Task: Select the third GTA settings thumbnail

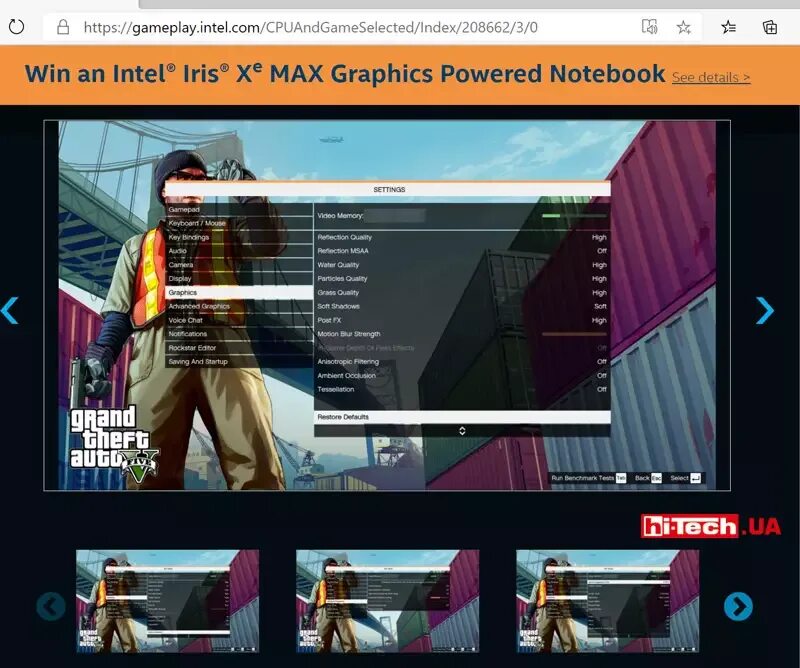Action: pos(607,601)
